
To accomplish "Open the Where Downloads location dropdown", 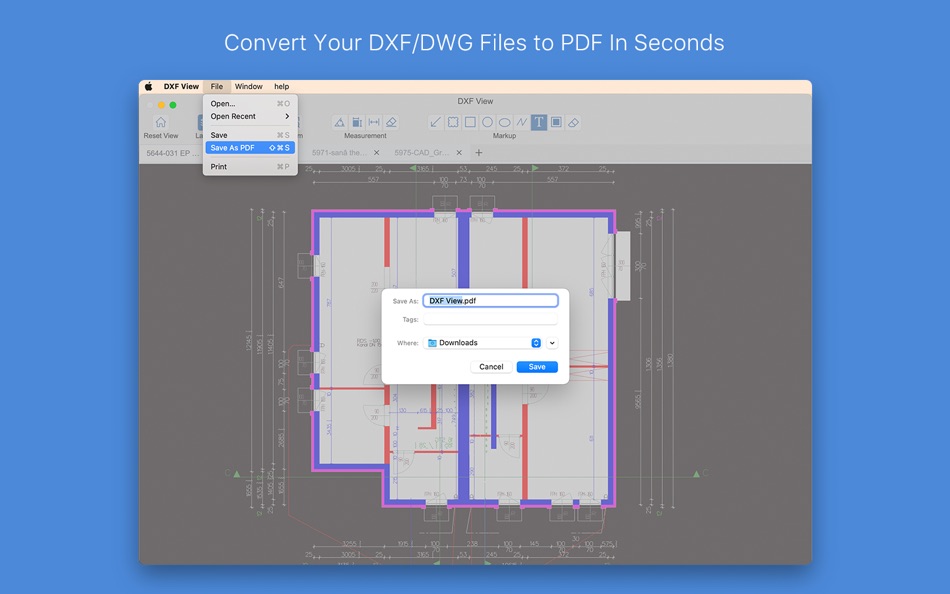I will click(483, 343).
